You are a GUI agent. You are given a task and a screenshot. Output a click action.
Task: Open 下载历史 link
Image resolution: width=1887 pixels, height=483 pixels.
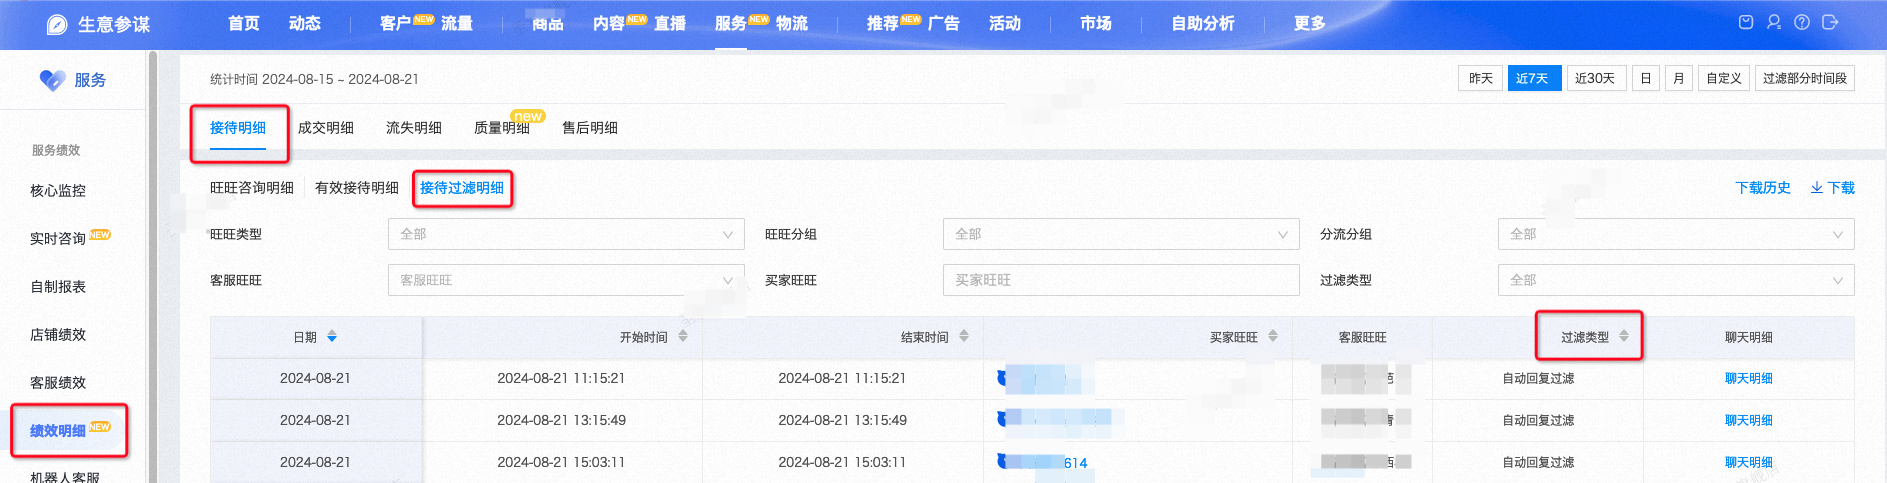1763,188
